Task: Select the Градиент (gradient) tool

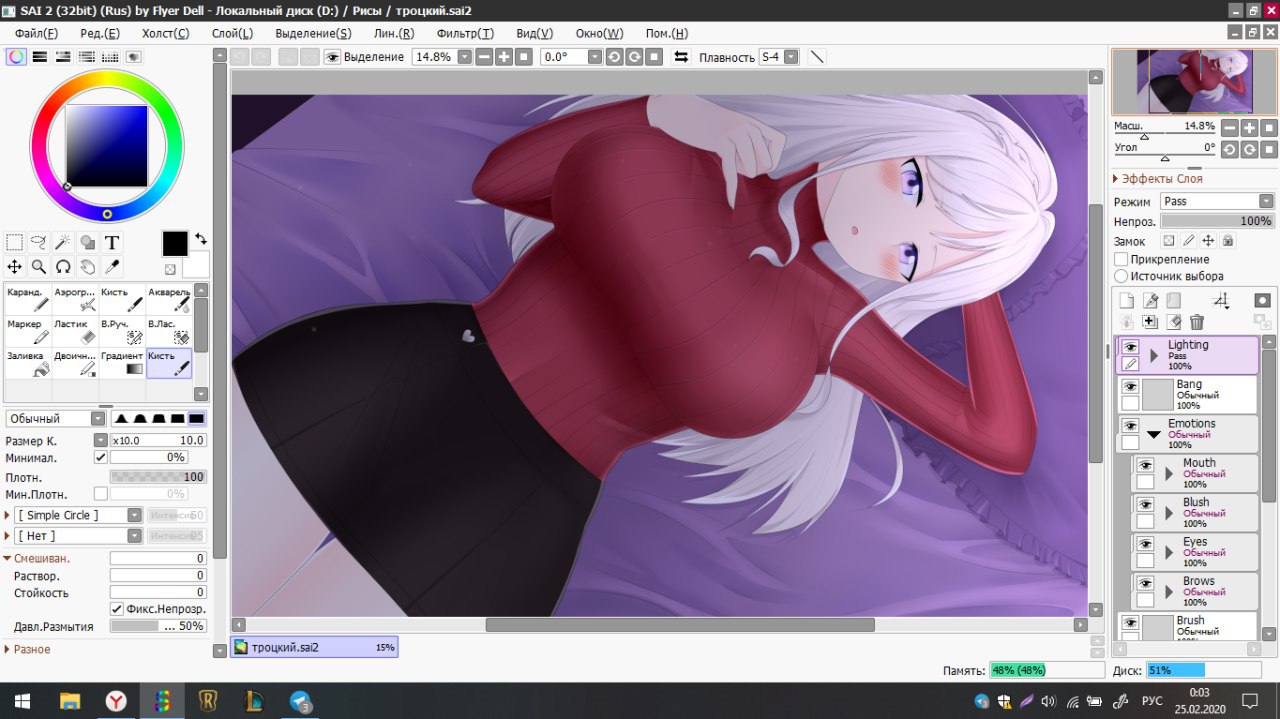Action: (x=122, y=363)
